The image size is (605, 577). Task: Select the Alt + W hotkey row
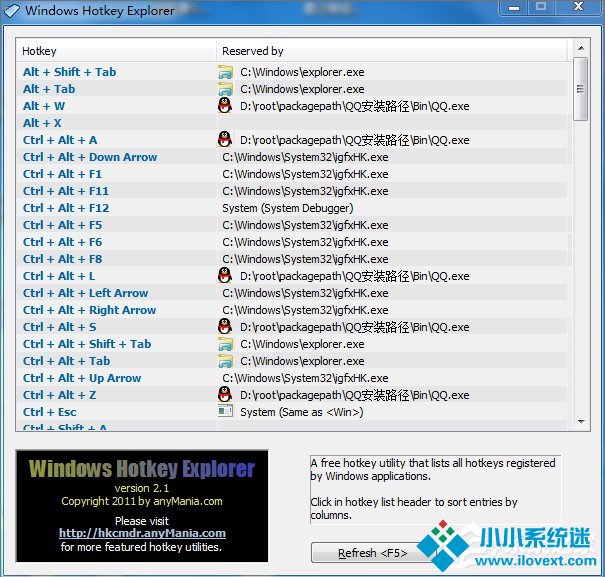click(x=292, y=106)
